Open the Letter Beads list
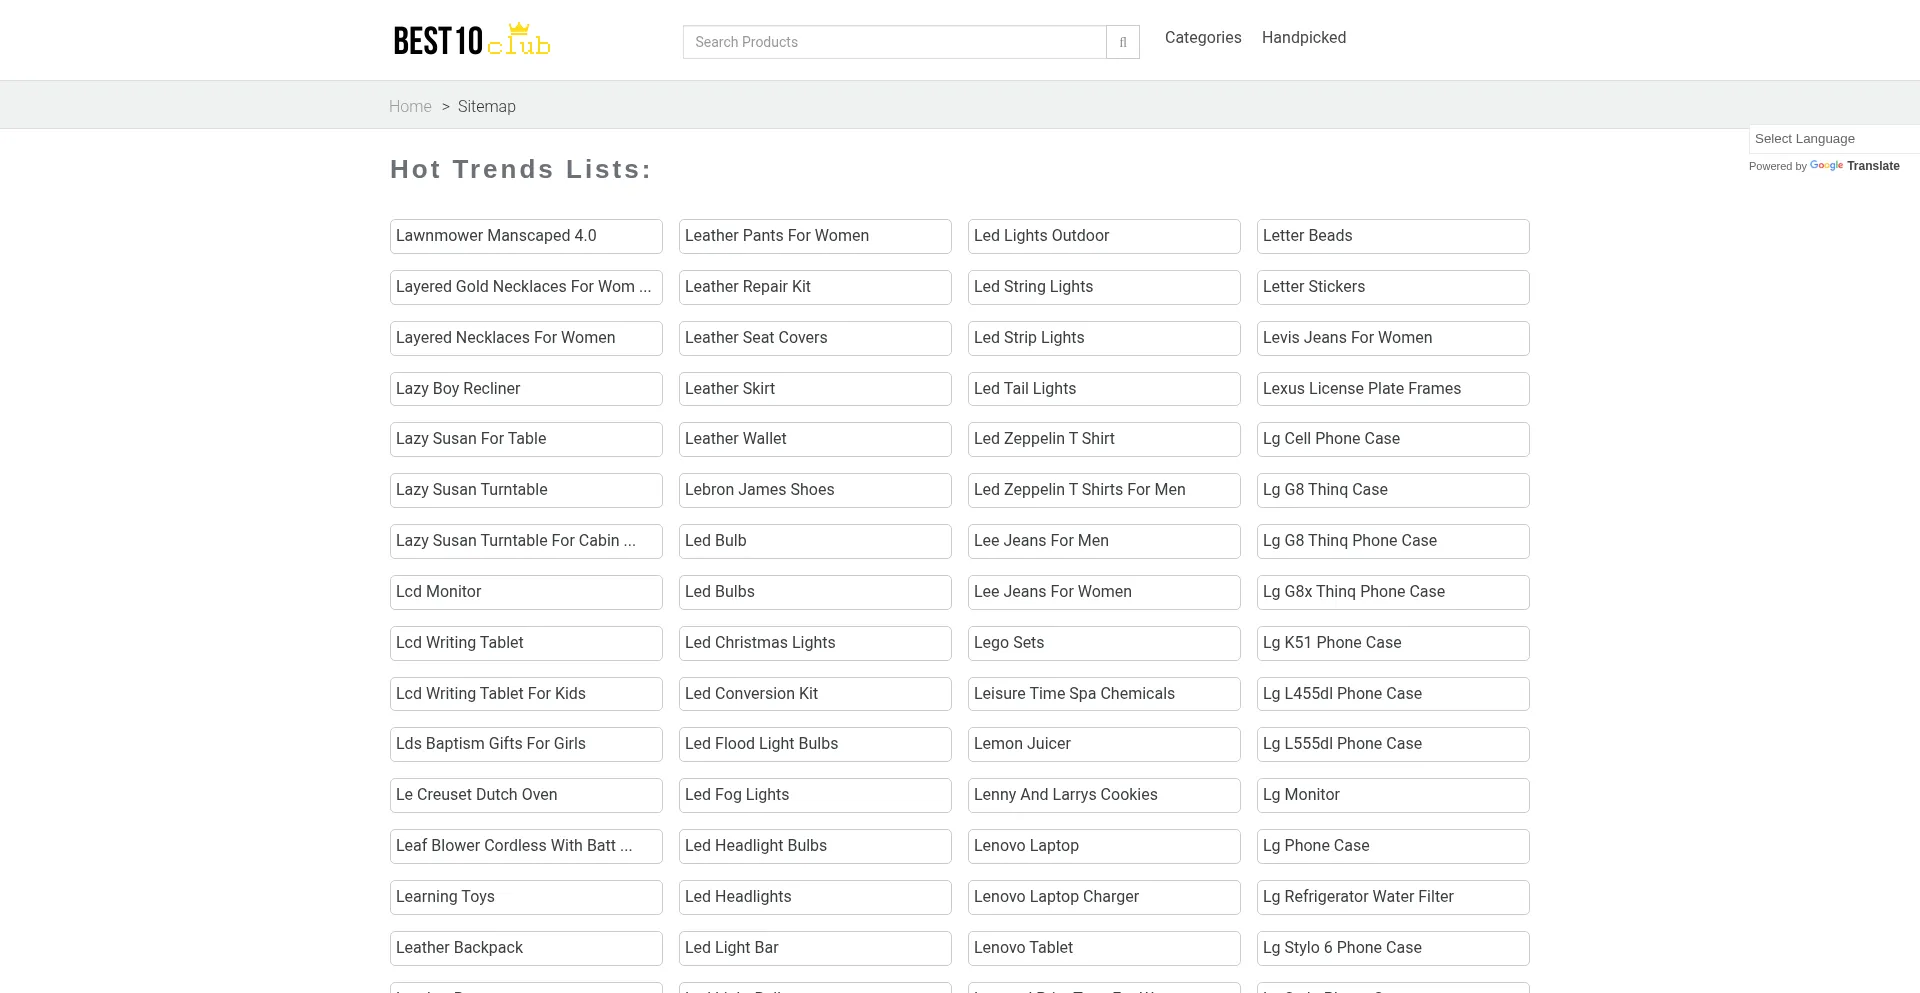 [x=1392, y=236]
